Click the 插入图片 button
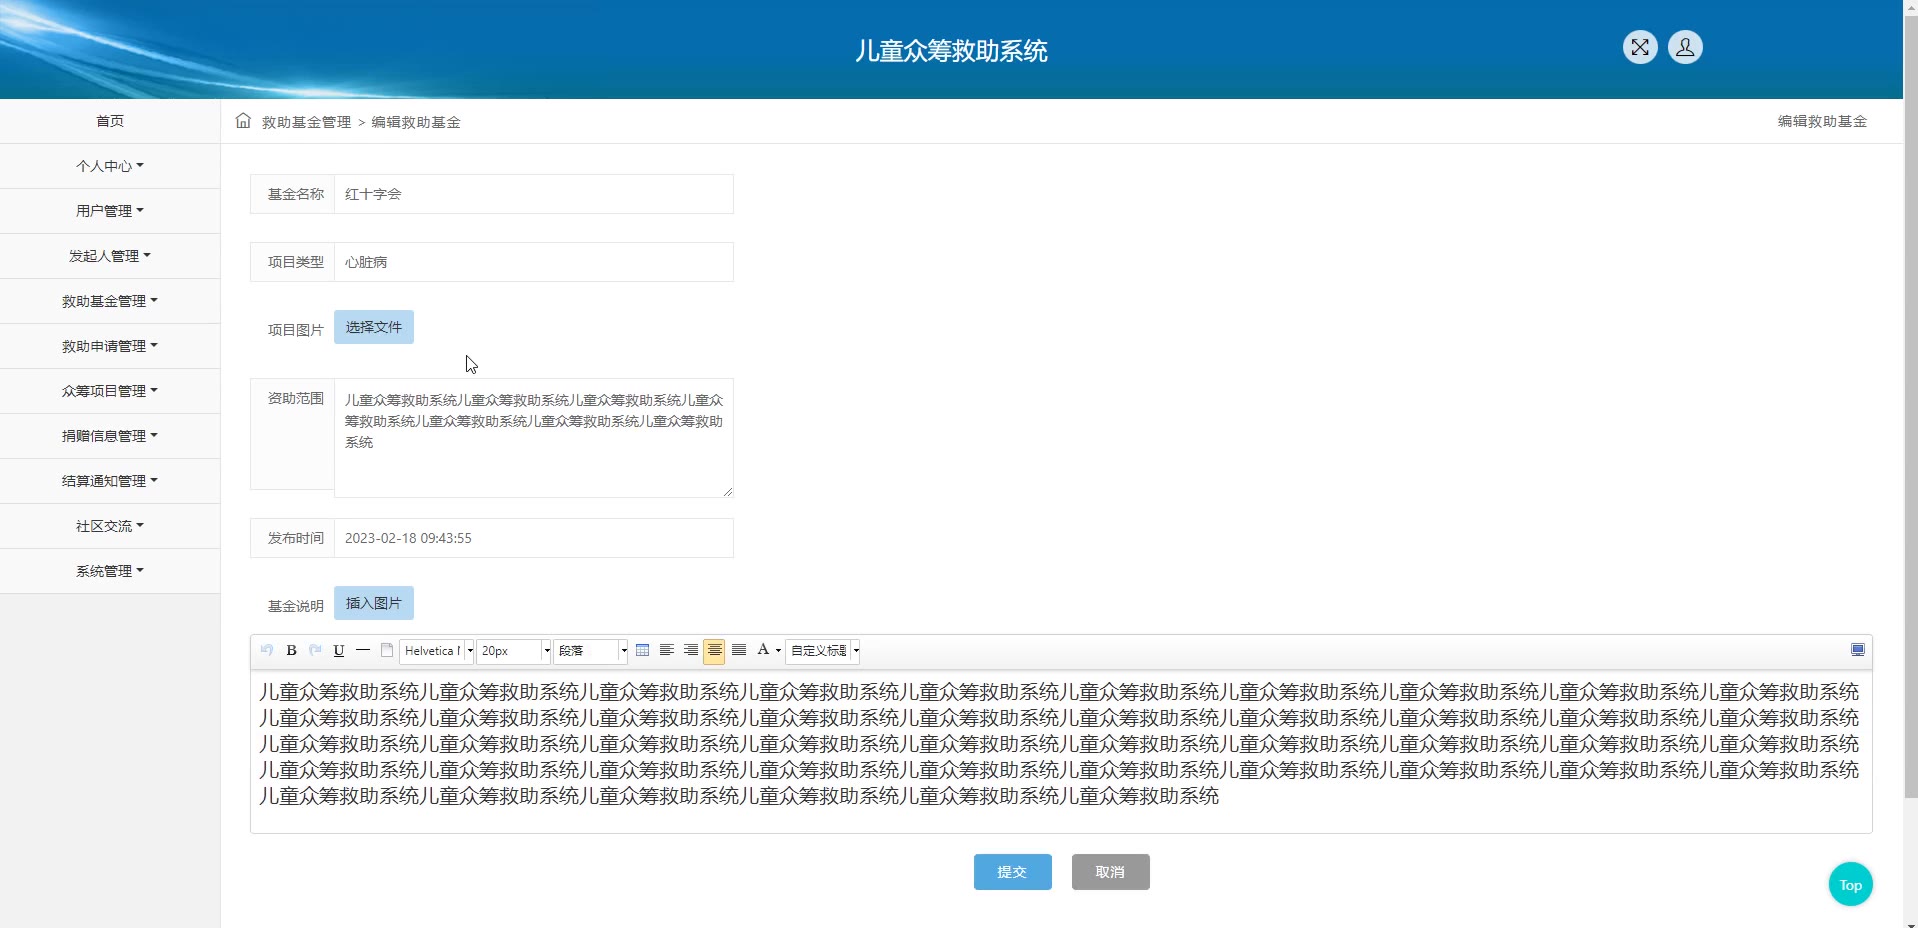Viewport: 1918px width, 928px height. [374, 603]
